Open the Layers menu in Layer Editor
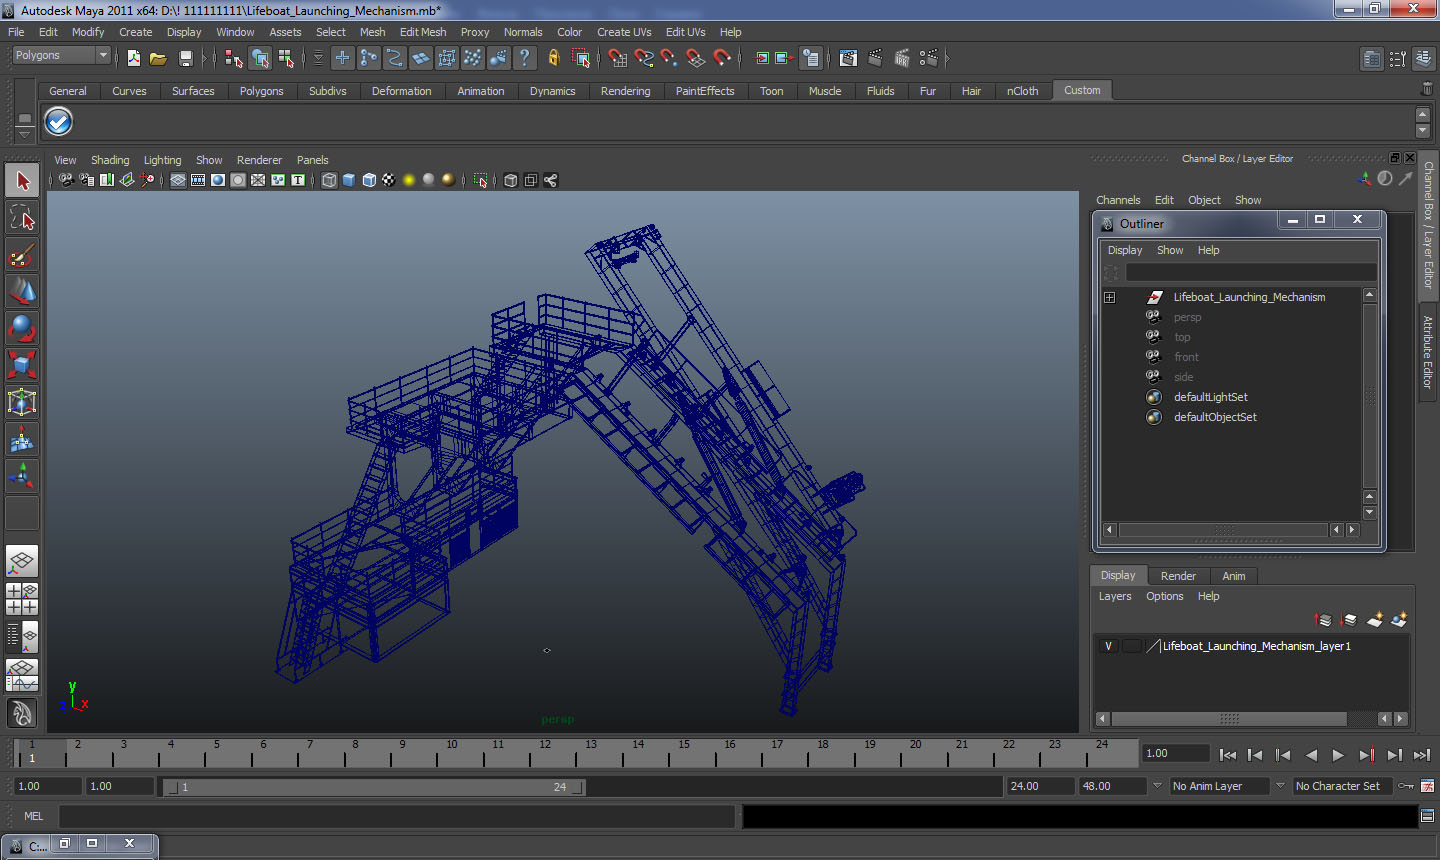Screen dimensions: 1440x860 point(1115,596)
